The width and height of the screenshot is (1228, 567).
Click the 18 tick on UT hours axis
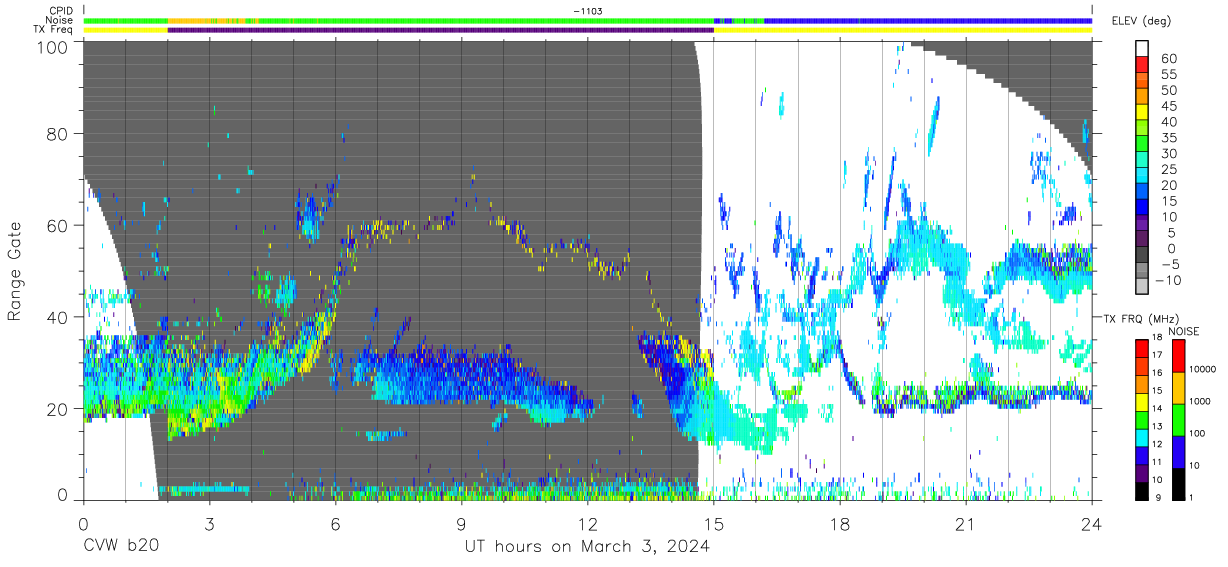tap(840, 524)
